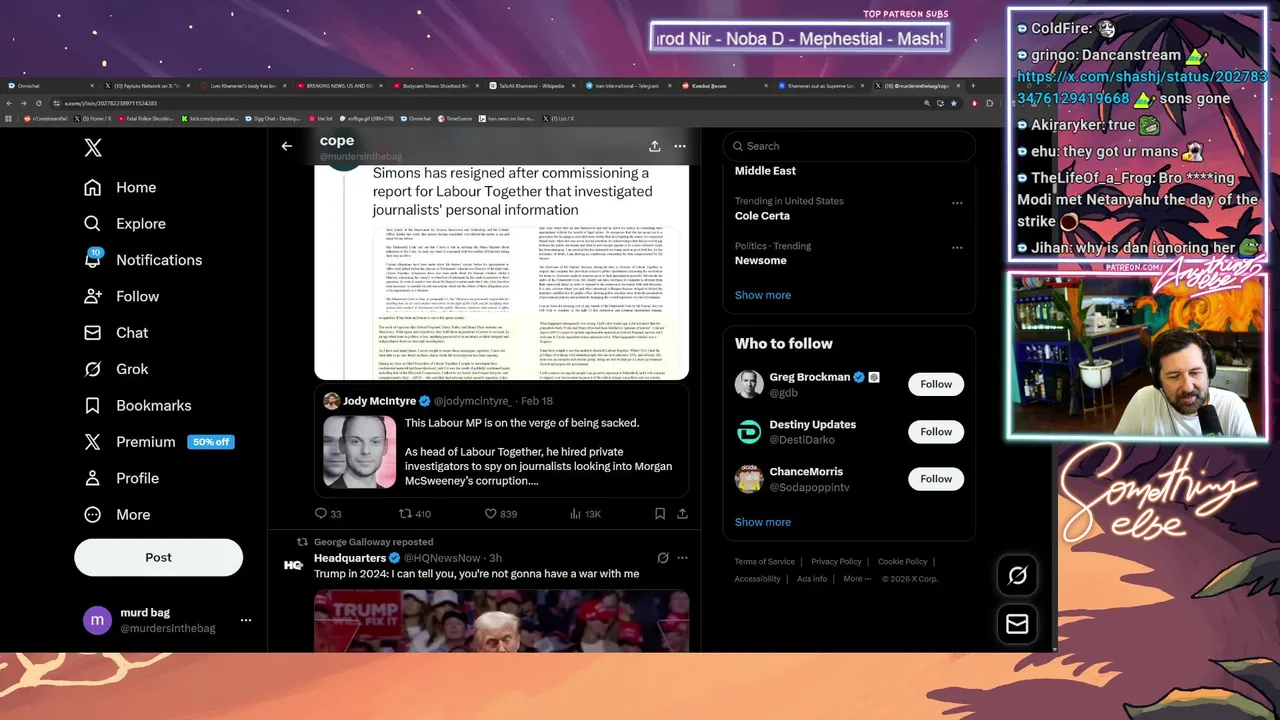Image resolution: width=1280 pixels, height=720 pixels.
Task: Show more under Who to follow
Action: [763, 522]
